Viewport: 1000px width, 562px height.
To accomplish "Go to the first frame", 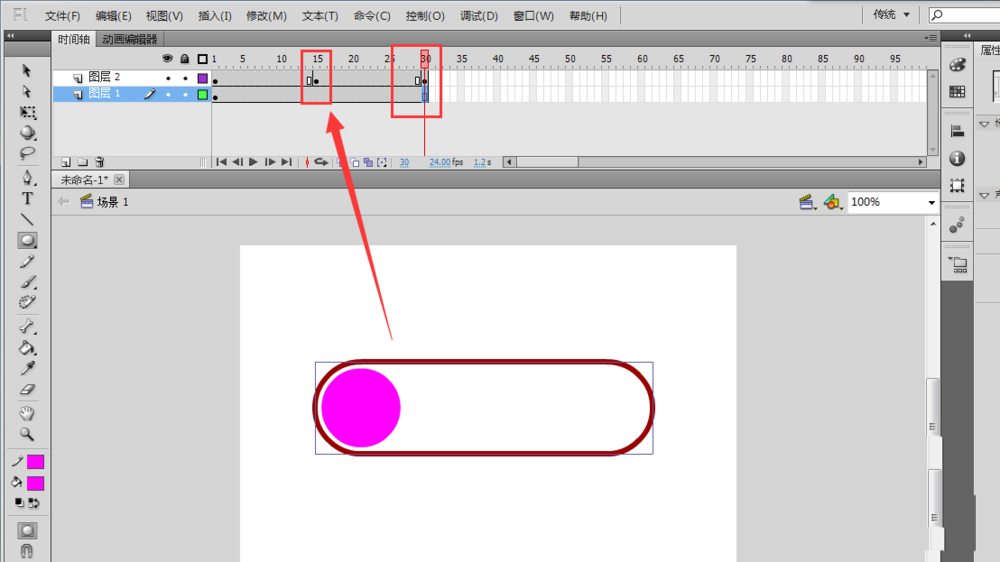I will [221, 162].
